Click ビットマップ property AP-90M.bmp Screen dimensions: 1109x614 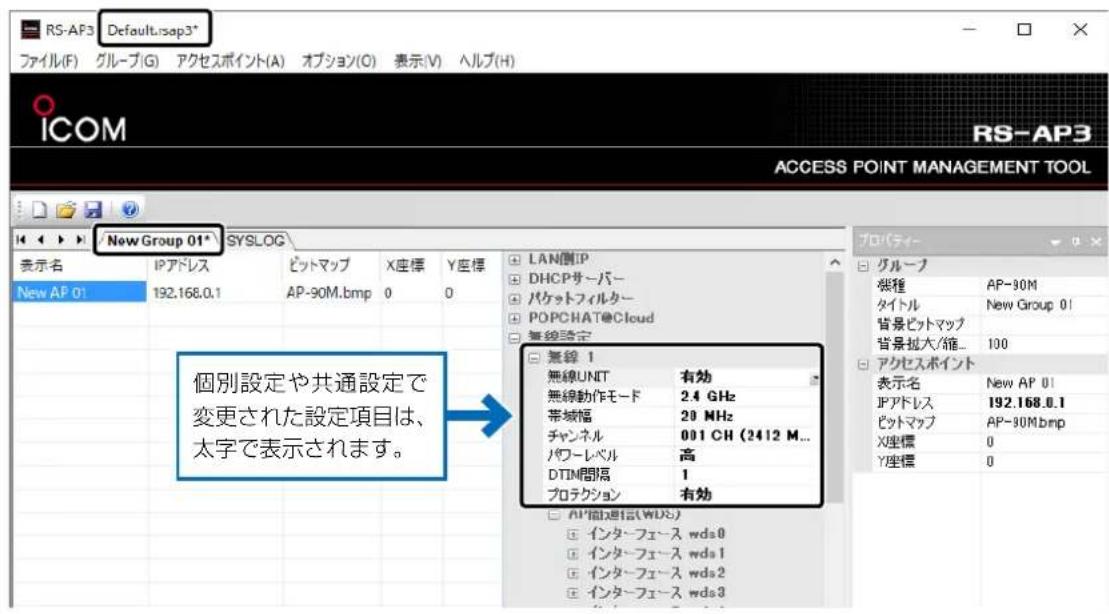[x=1026, y=422]
